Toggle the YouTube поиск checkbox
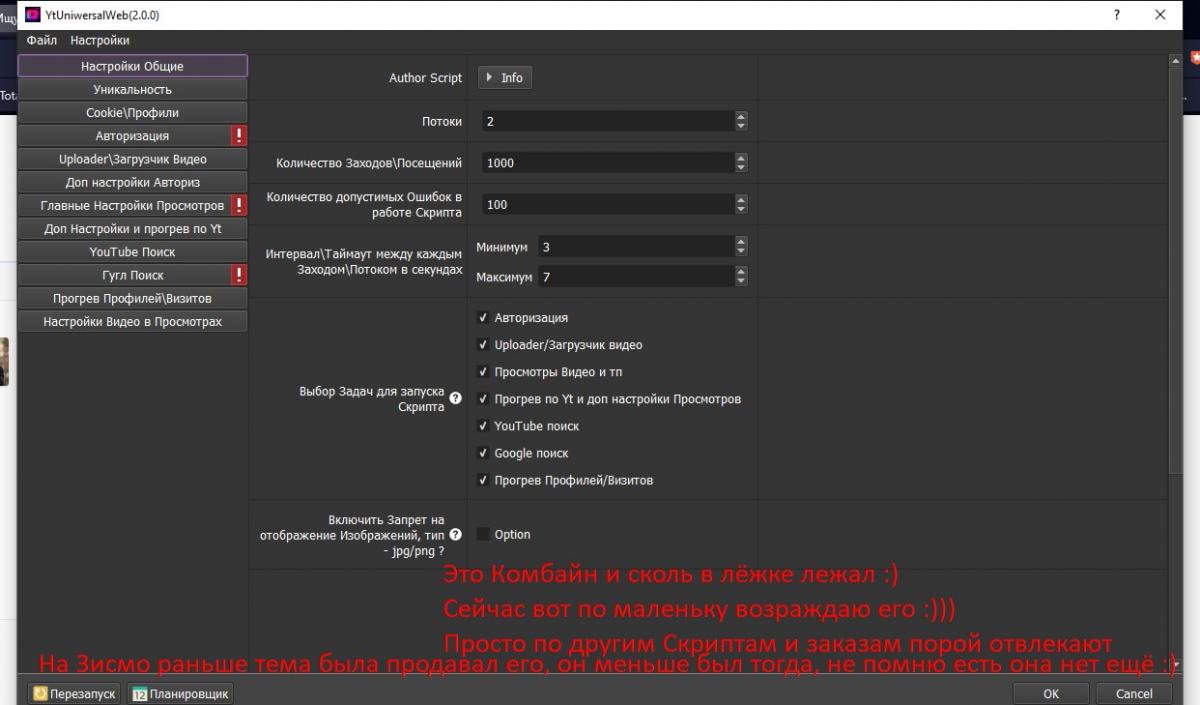Image resolution: width=1200 pixels, height=705 pixels. (483, 426)
